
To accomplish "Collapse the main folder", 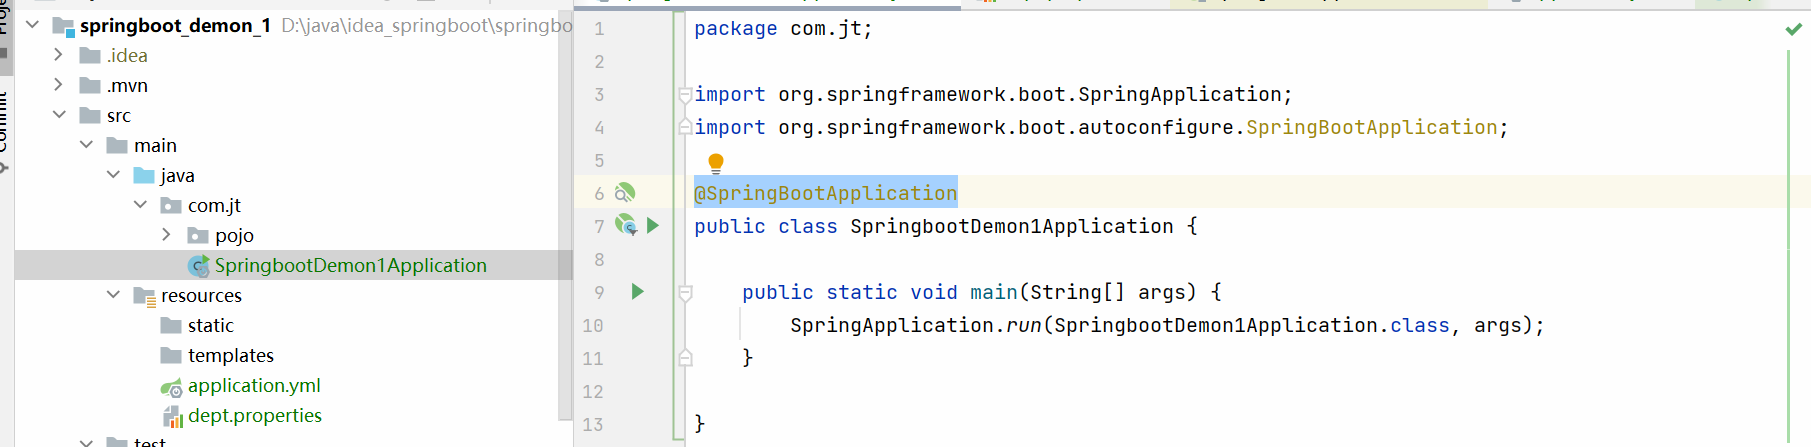I will click(x=87, y=145).
